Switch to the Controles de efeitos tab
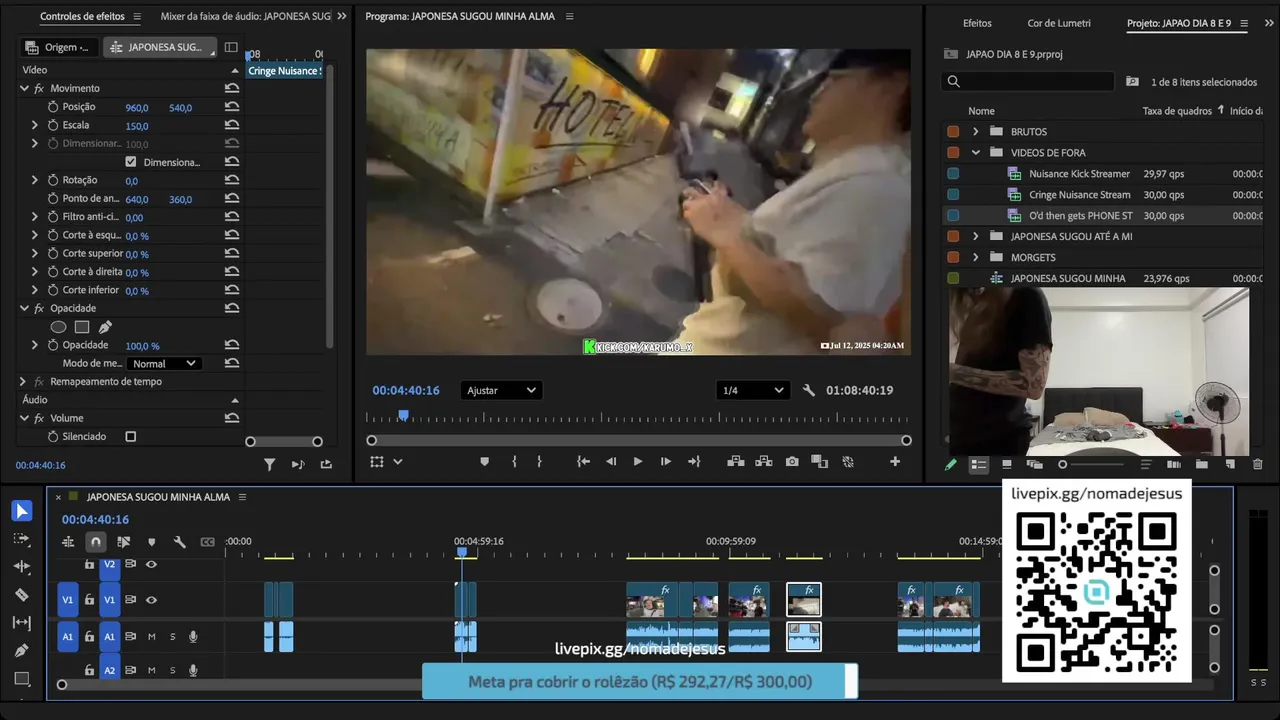This screenshot has width=1280, height=720. [x=82, y=17]
